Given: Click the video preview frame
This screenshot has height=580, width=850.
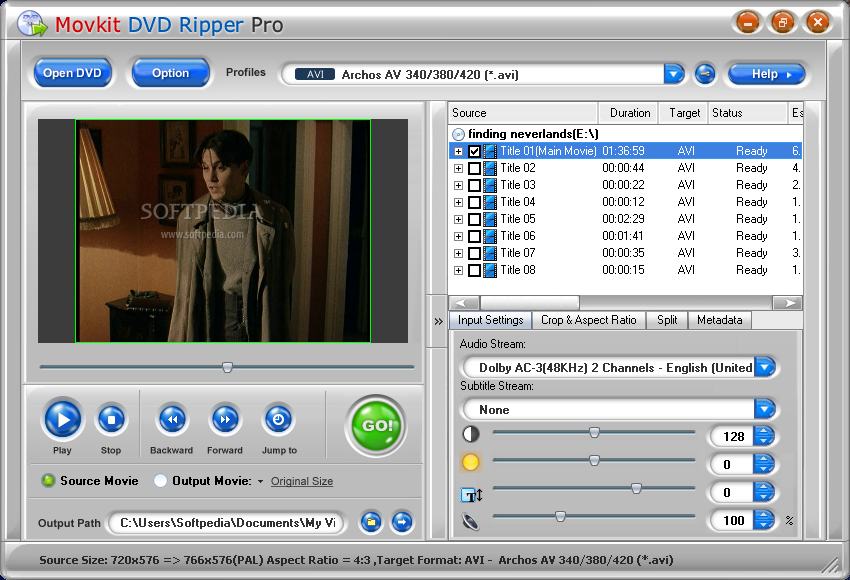Looking at the screenshot, I should click(x=223, y=231).
